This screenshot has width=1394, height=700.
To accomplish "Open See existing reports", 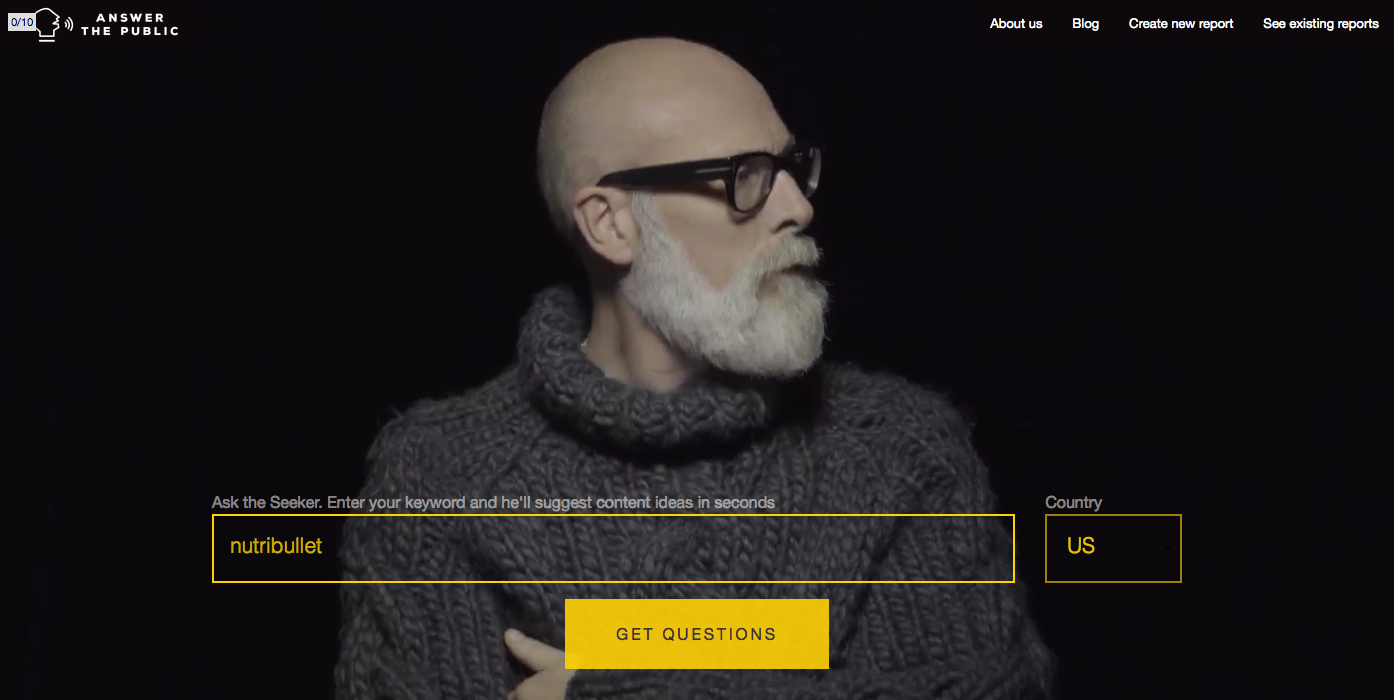I will tap(1321, 23).
